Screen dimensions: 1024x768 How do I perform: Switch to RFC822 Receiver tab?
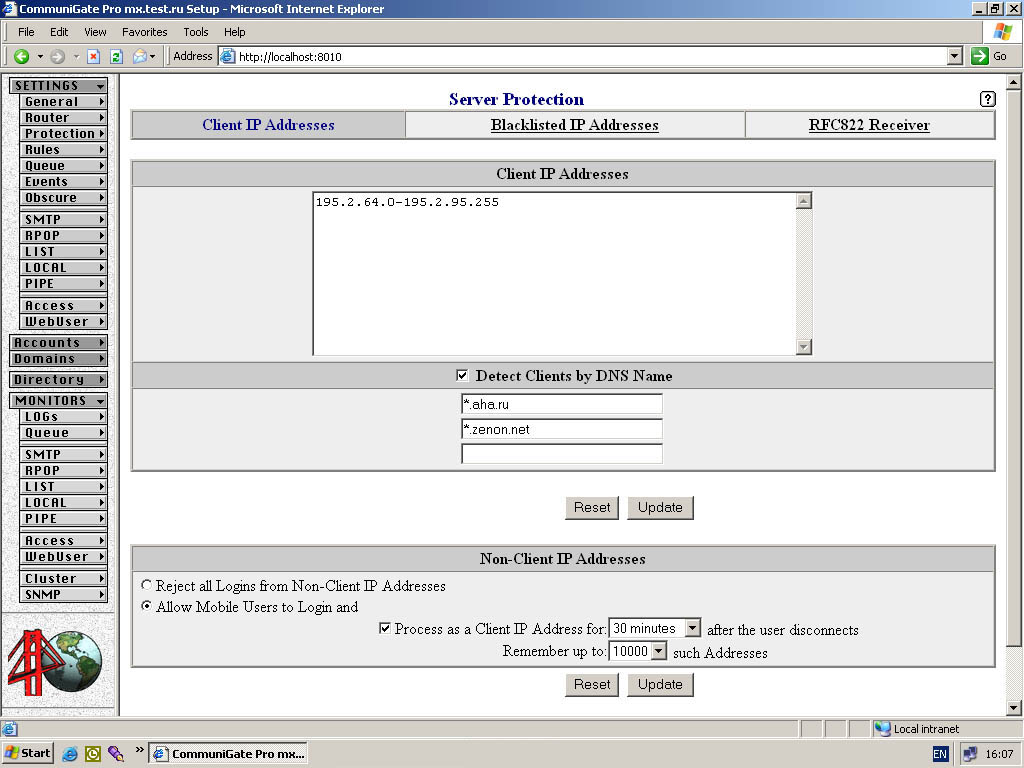(x=869, y=125)
